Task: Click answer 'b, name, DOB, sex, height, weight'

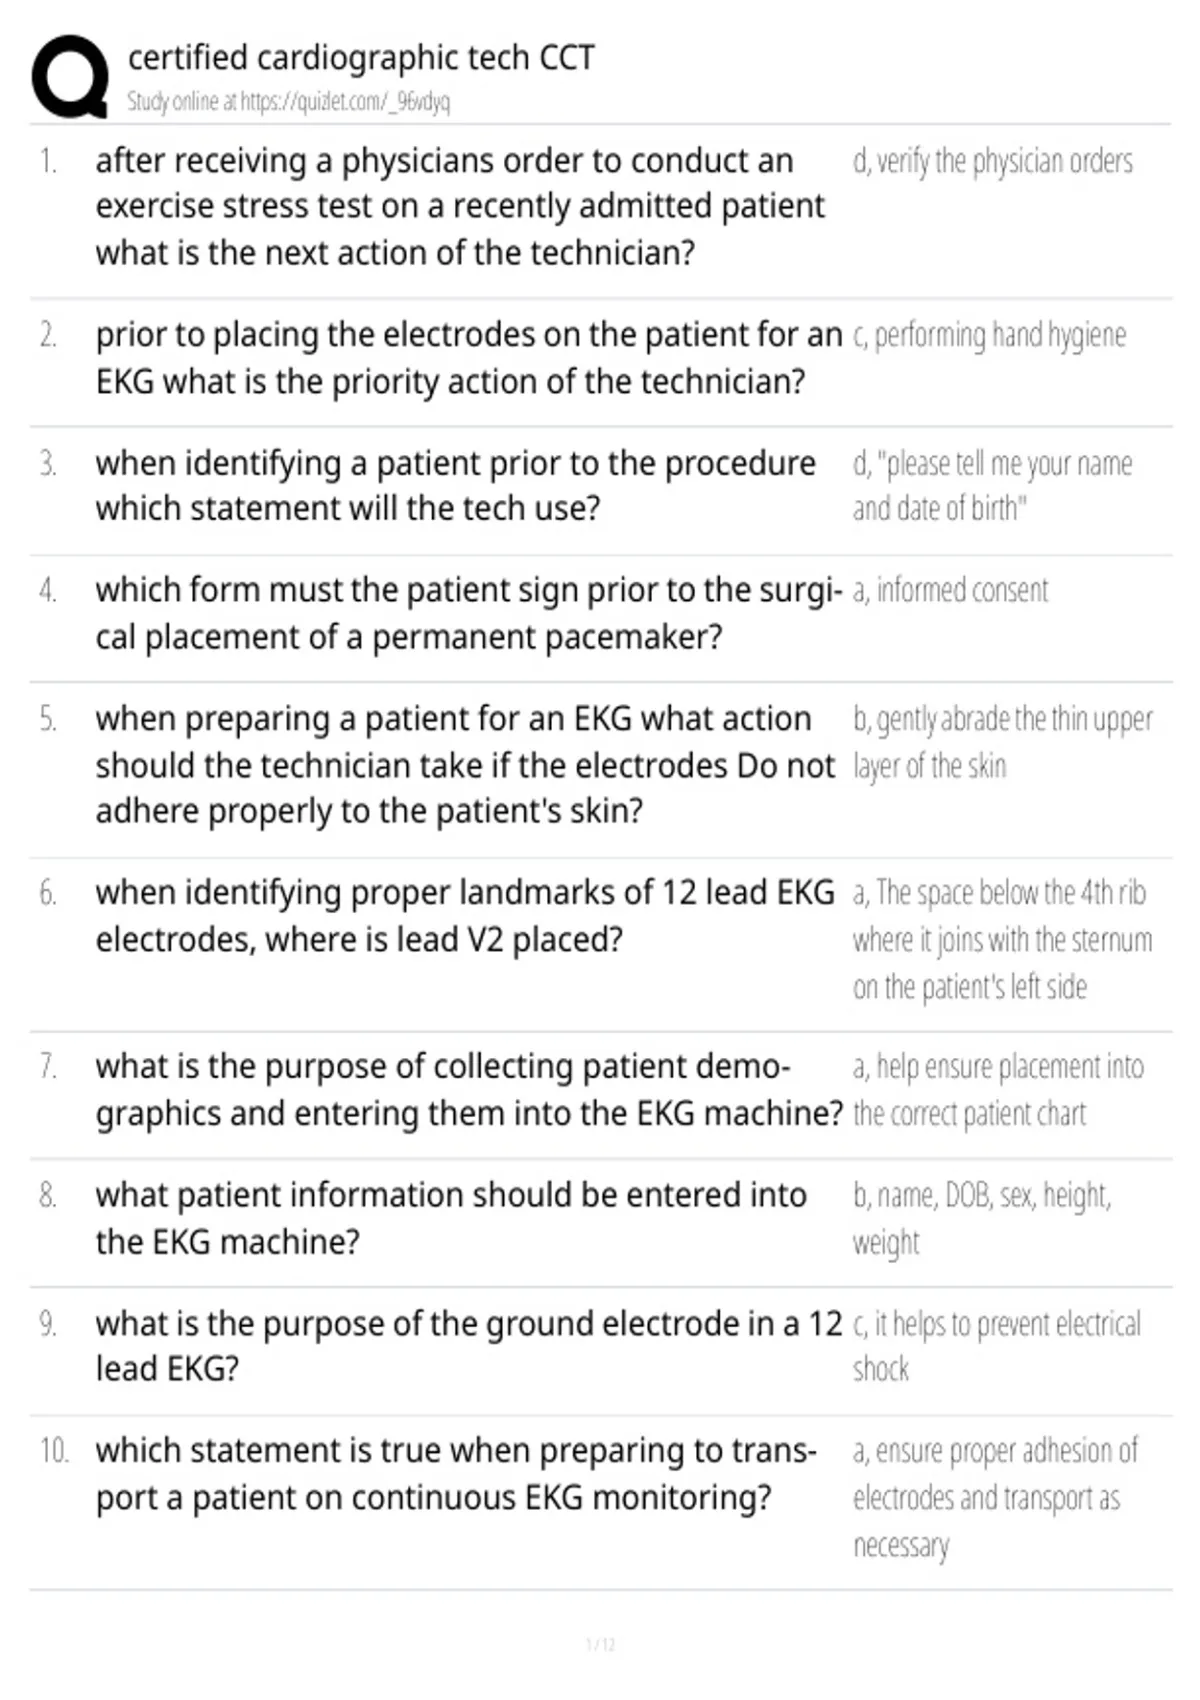Action: [x=982, y=1218]
